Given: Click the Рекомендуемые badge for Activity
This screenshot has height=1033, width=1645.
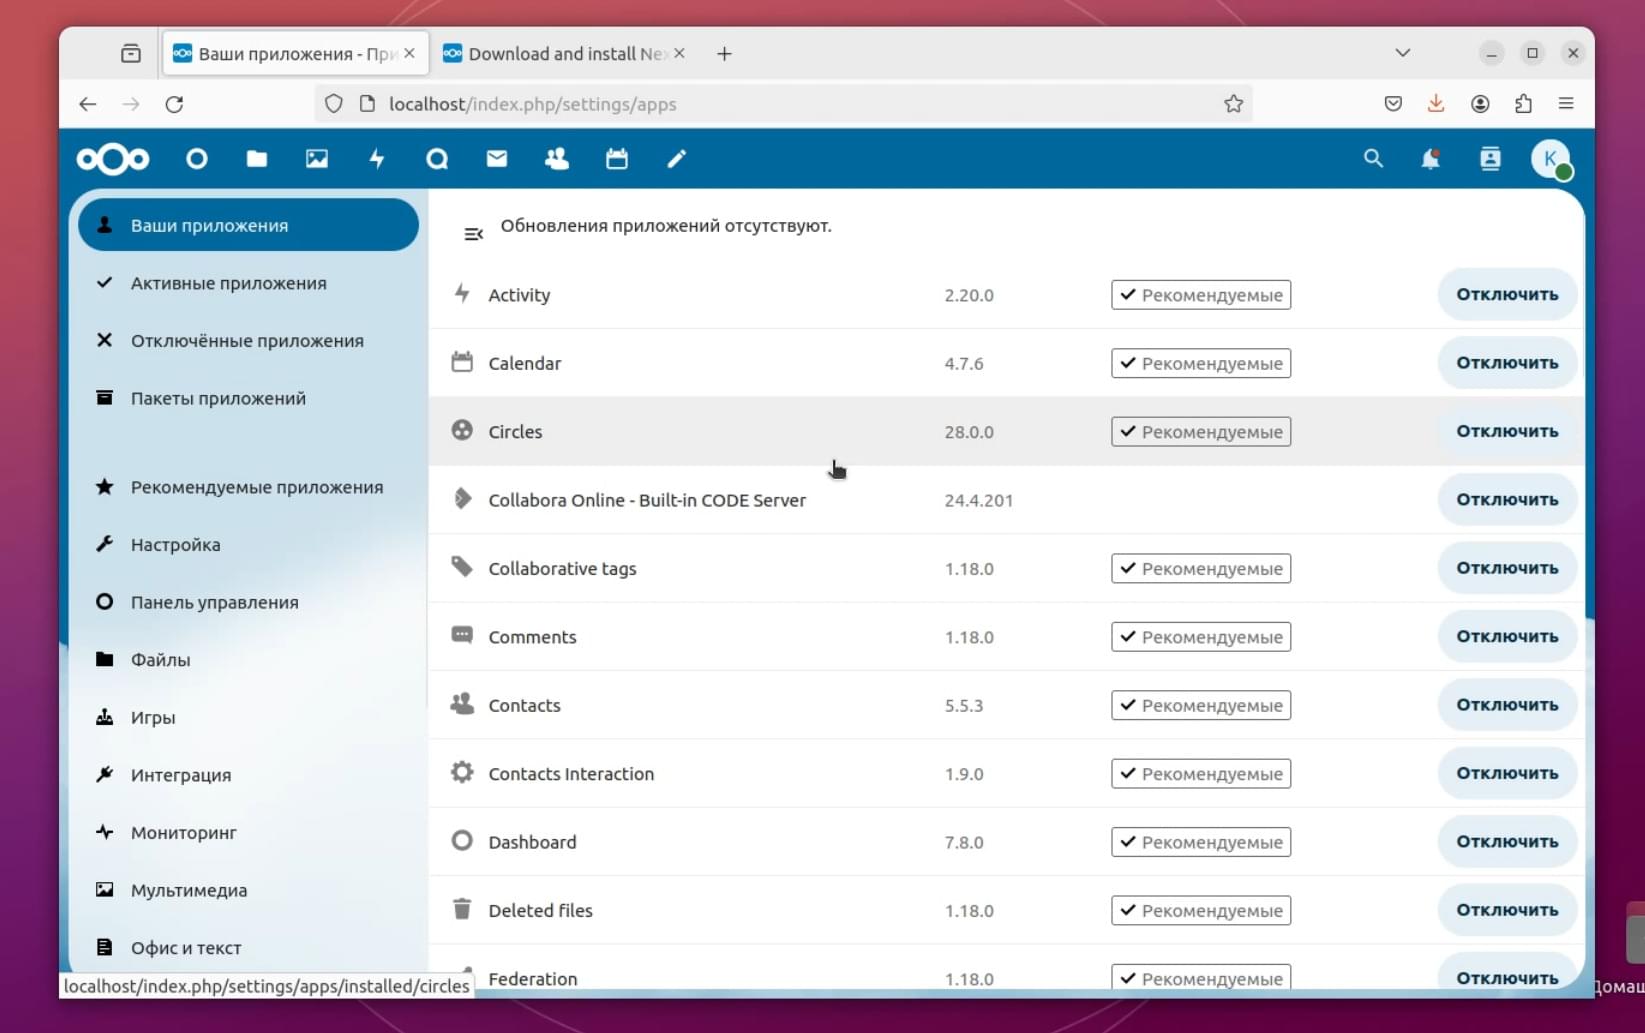Looking at the screenshot, I should pos(1201,295).
